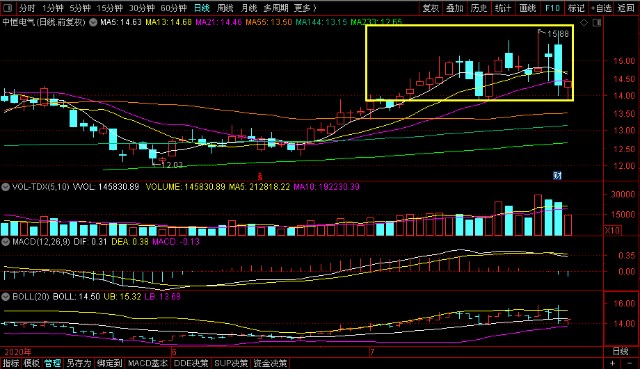The height and width of the screenshot is (369, 640).
Task: Click the panel layout icon at top-left
Action: pyautogui.click(x=8, y=8)
